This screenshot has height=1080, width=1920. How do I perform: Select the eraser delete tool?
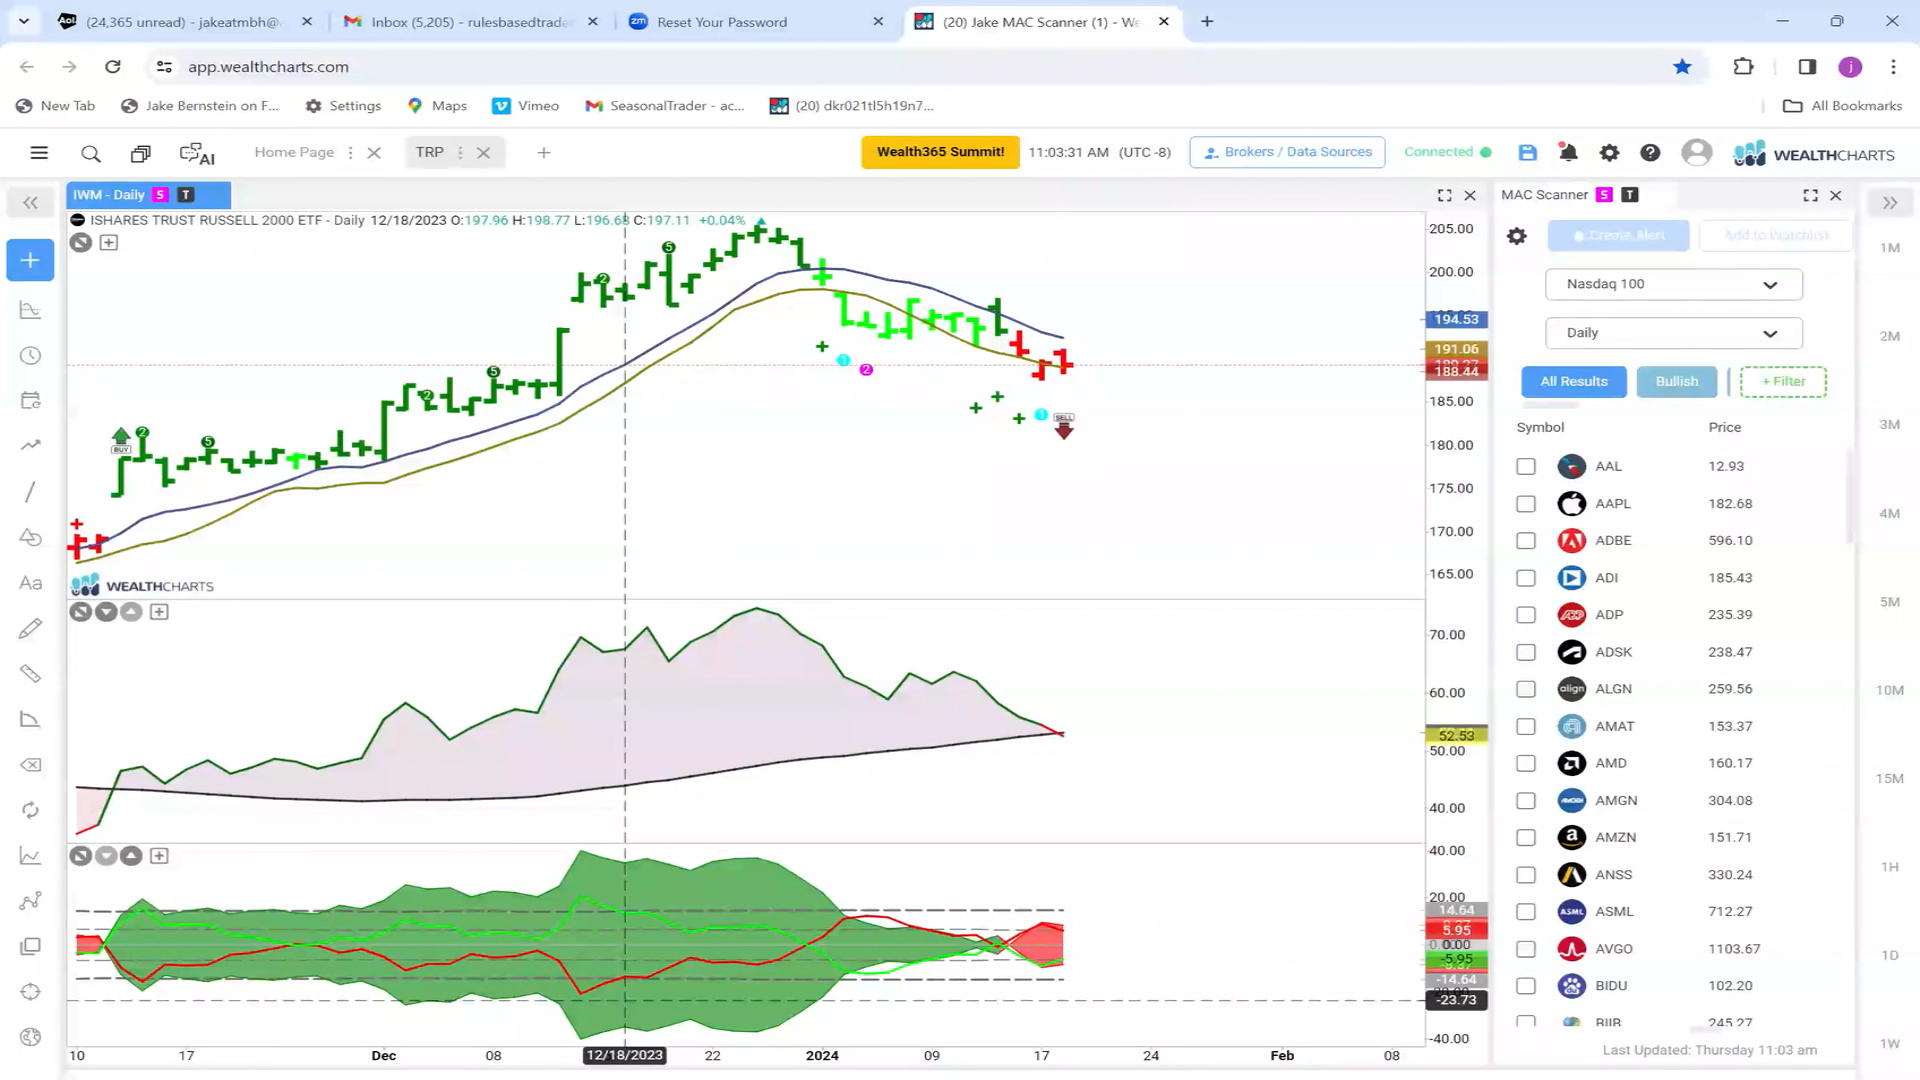click(30, 765)
